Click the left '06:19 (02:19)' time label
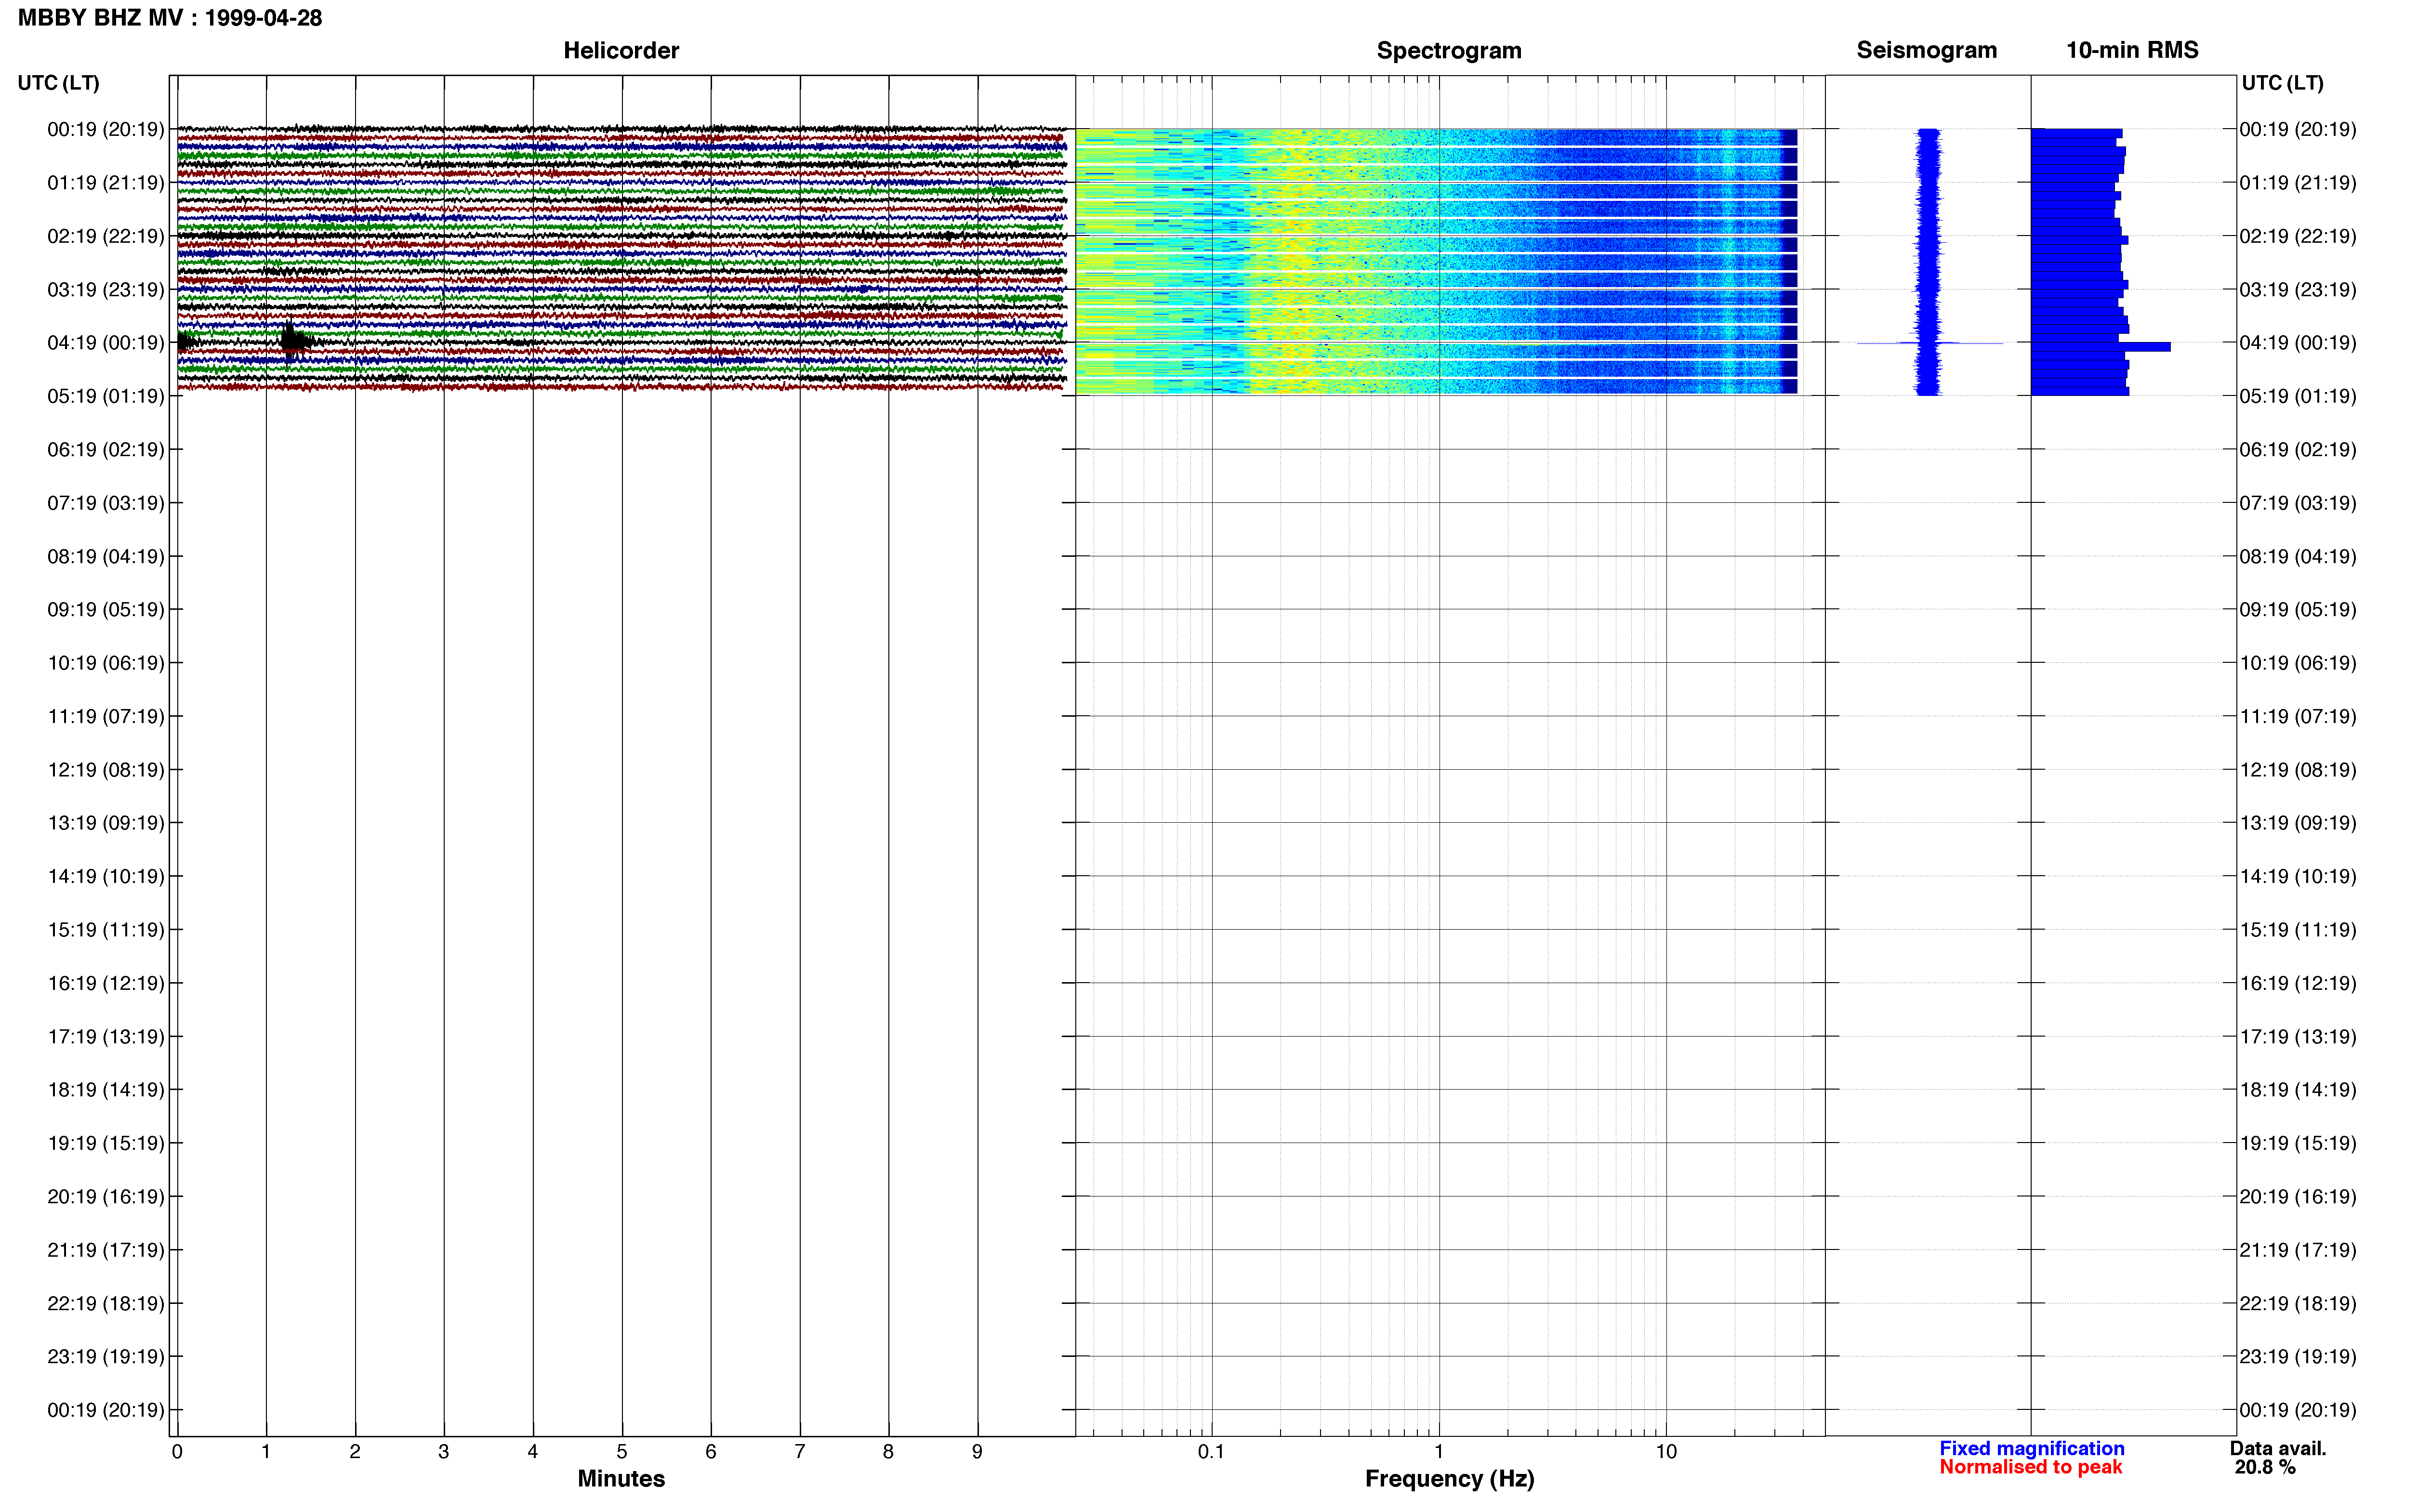The image size is (2418, 1512). click(106, 450)
